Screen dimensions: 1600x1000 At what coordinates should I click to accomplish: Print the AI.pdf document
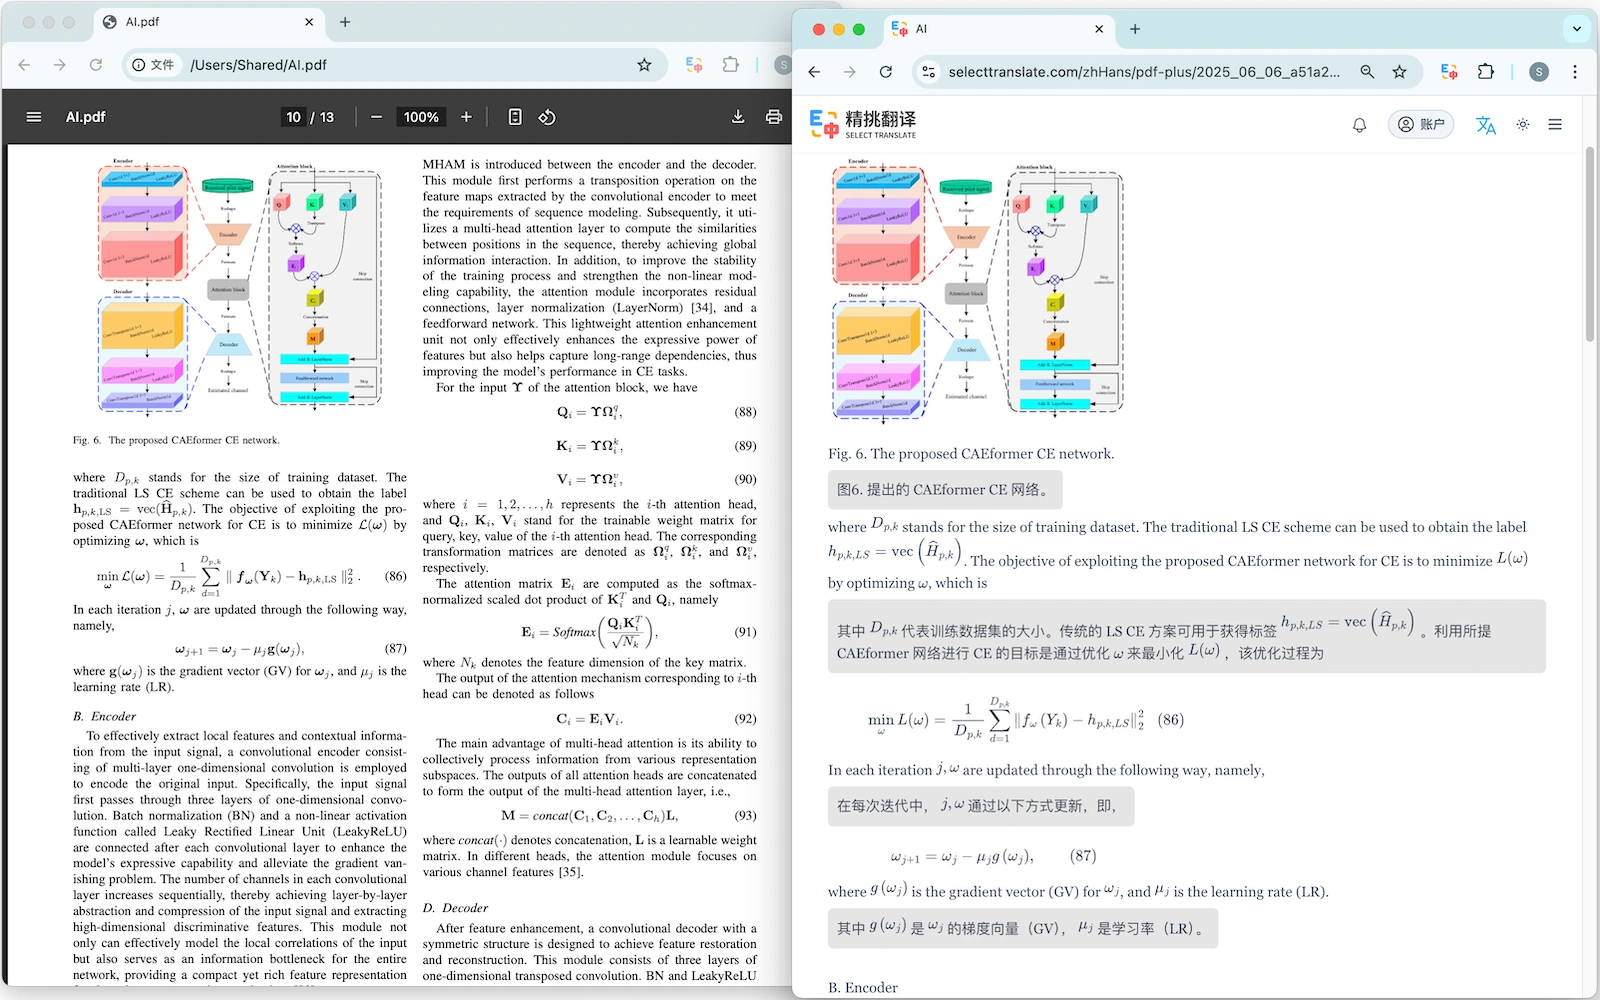click(773, 117)
